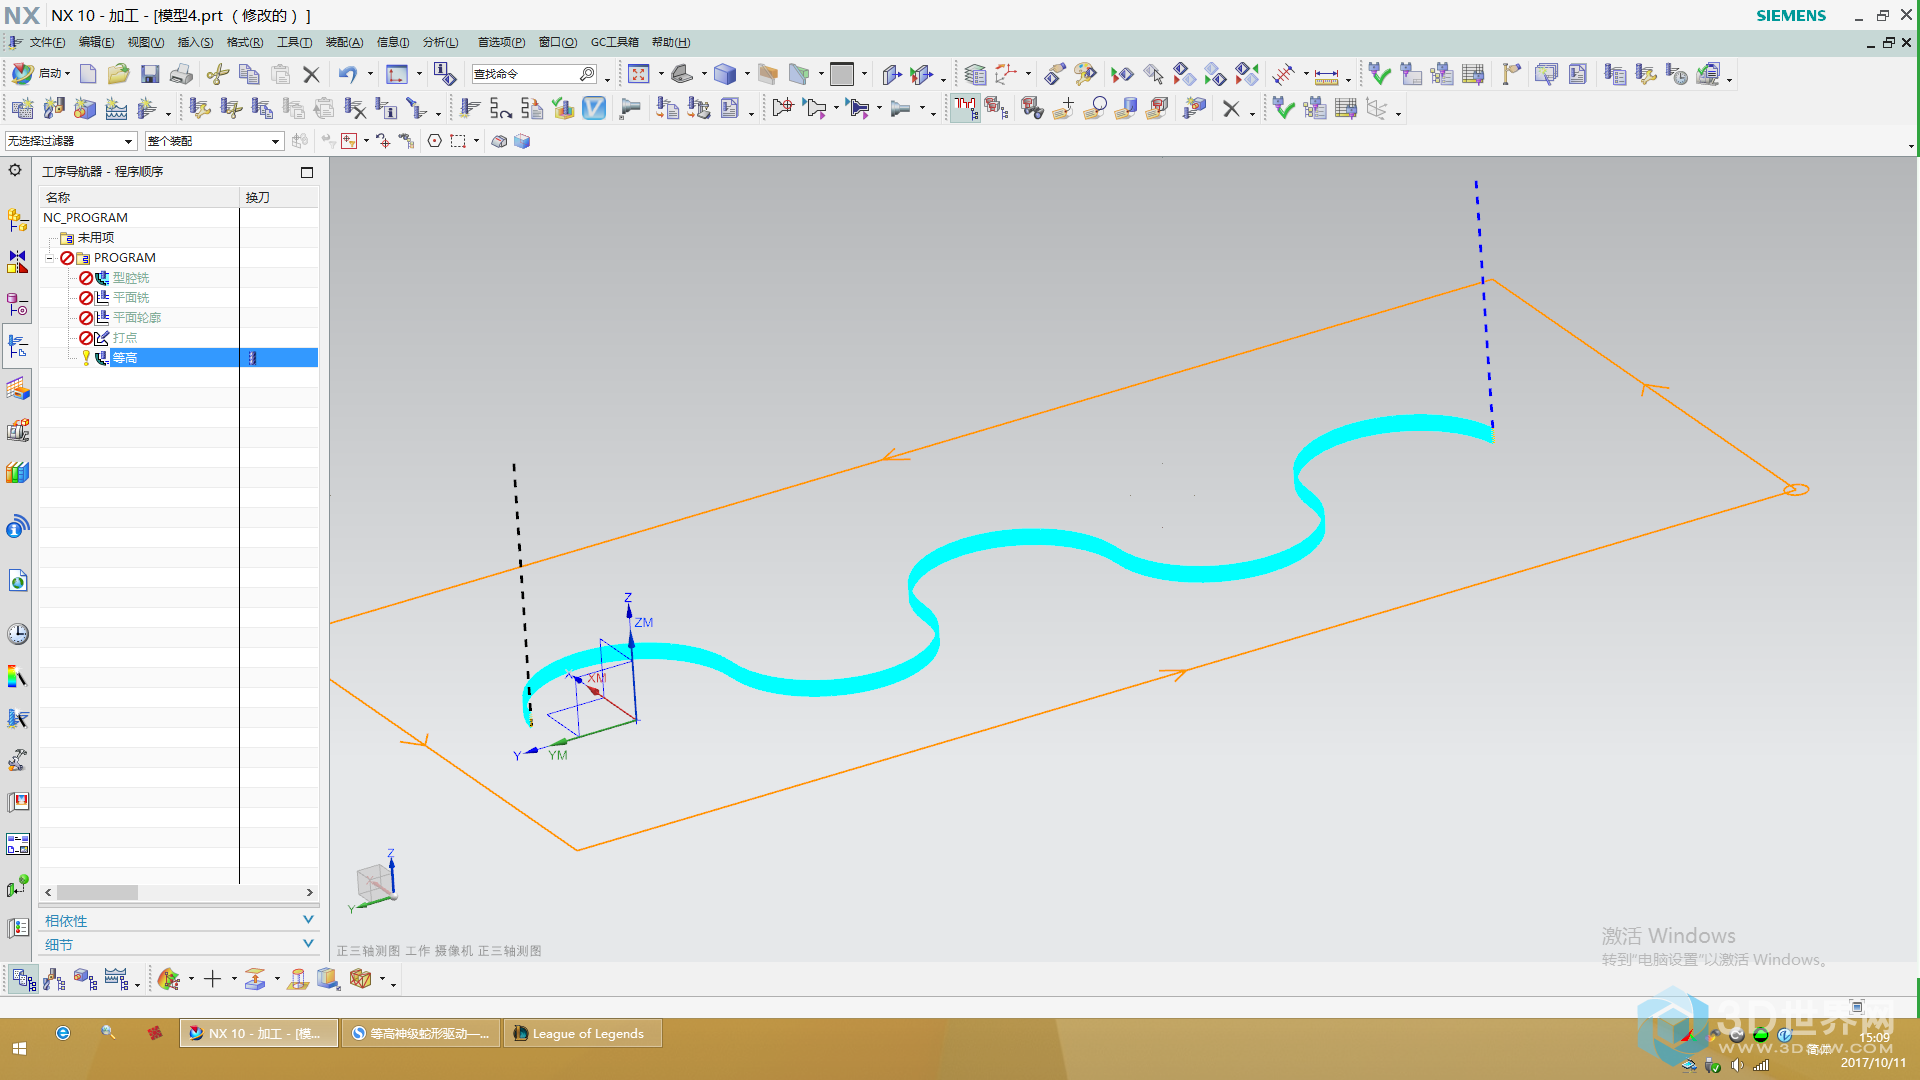The height and width of the screenshot is (1080, 1920).
Task: Open the Operation Navigator sidebar icon
Action: [17, 346]
